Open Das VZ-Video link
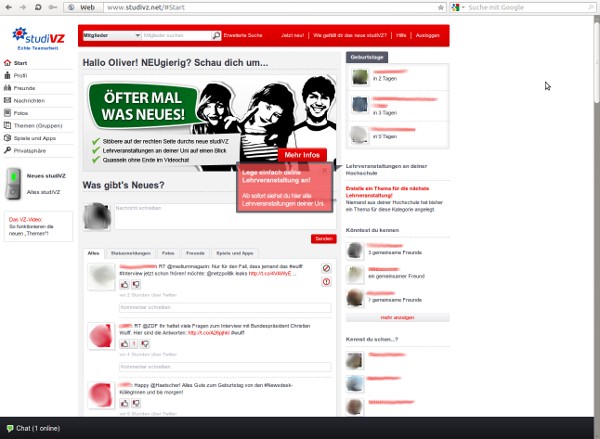Screen dimensions: 600x439 pyautogui.click(x=25, y=220)
